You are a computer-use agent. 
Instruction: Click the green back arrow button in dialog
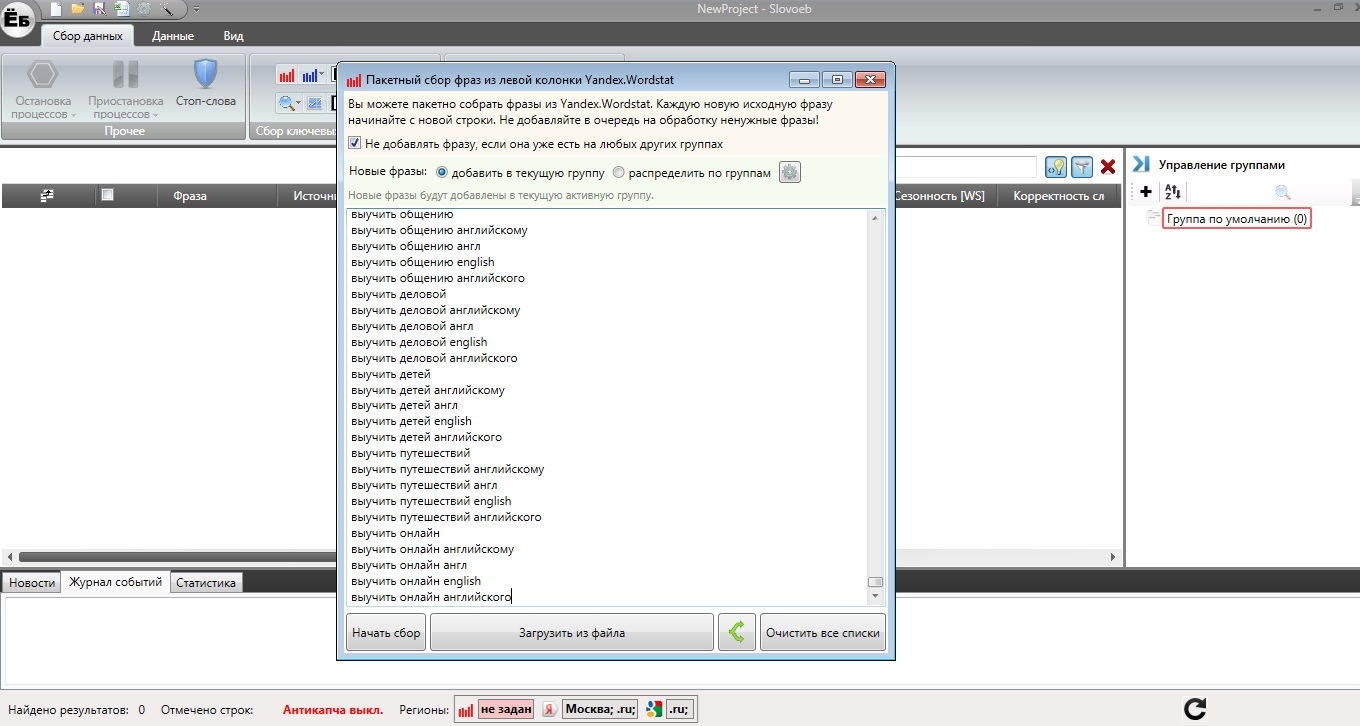tap(737, 633)
